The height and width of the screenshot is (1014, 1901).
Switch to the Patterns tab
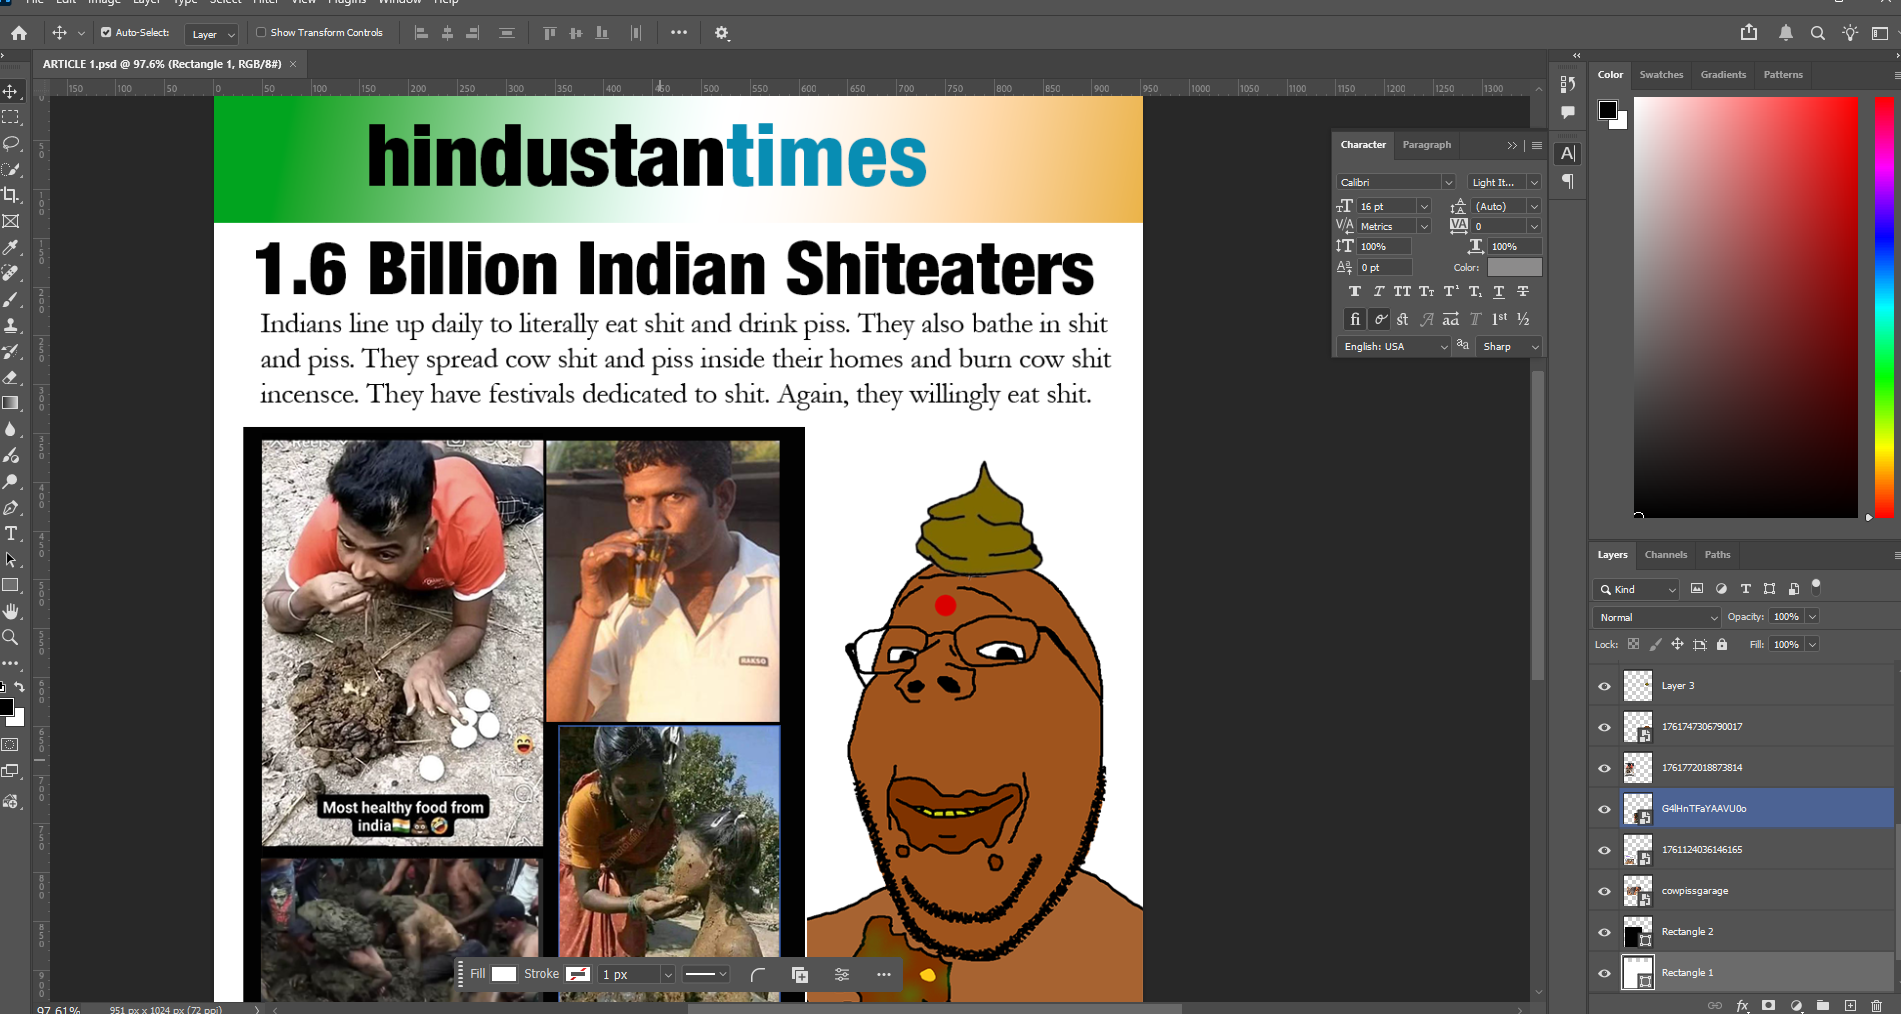(x=1783, y=75)
